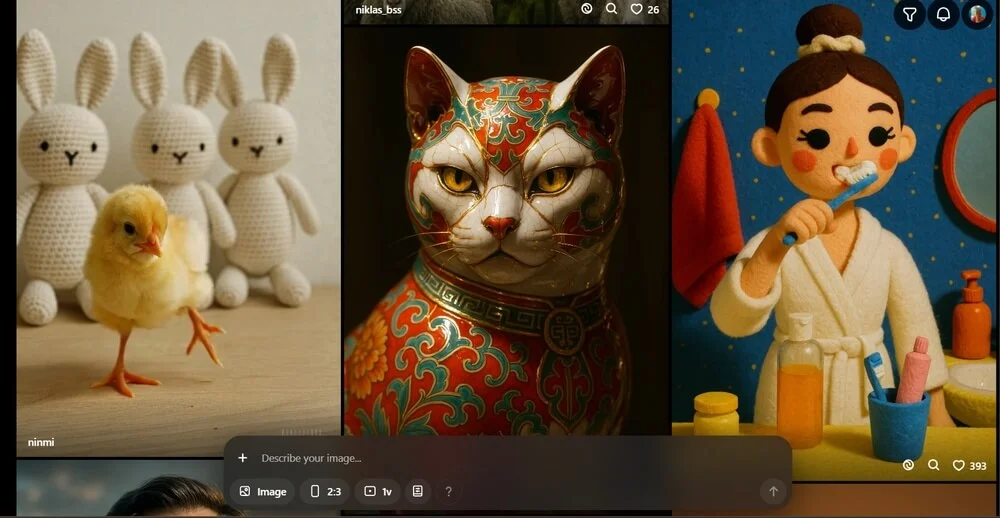Like the toothbrush girl image with 393 likes
The image size is (1000, 518).
(968, 465)
